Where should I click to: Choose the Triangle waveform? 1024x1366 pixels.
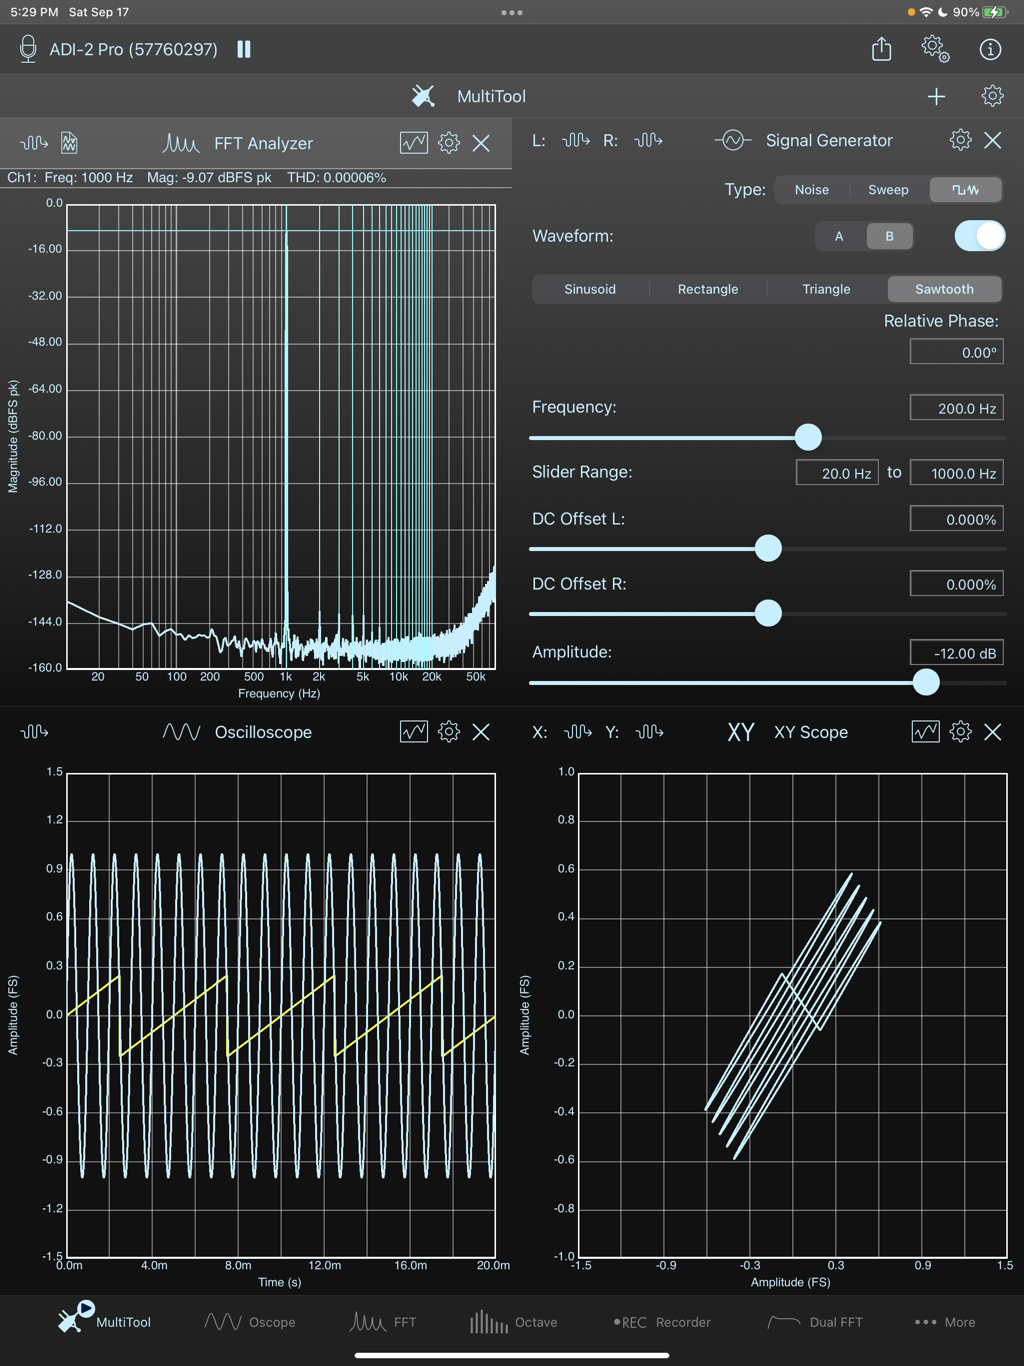[x=826, y=289]
